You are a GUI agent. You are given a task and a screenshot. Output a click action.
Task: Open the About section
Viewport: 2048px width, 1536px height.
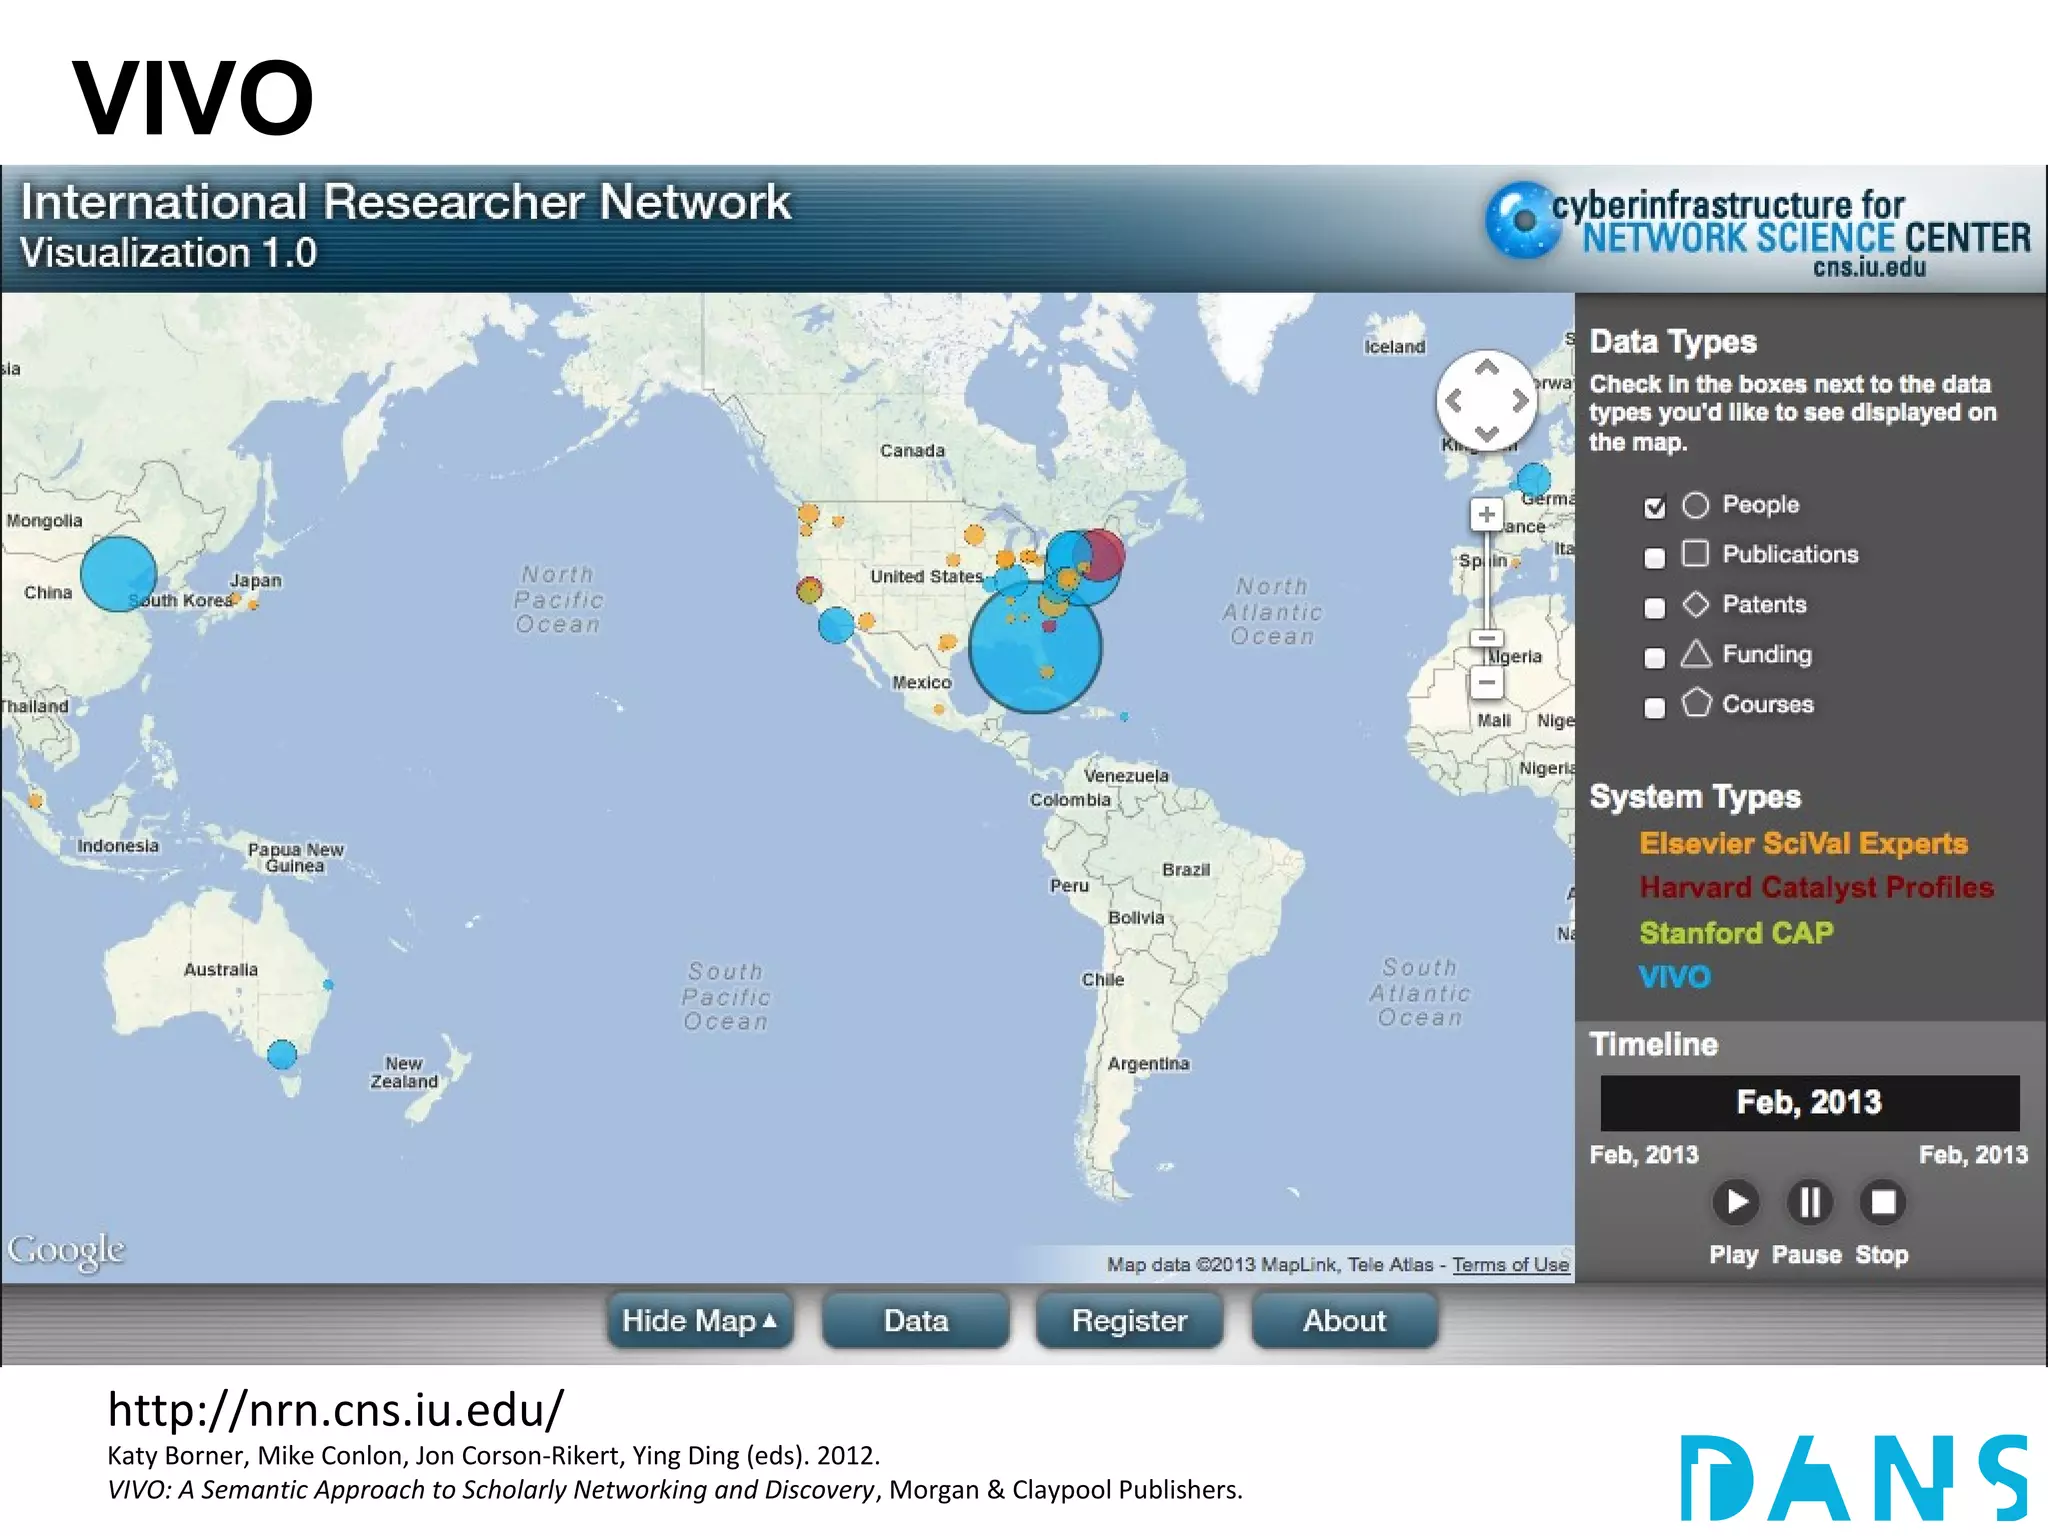click(x=1344, y=1321)
